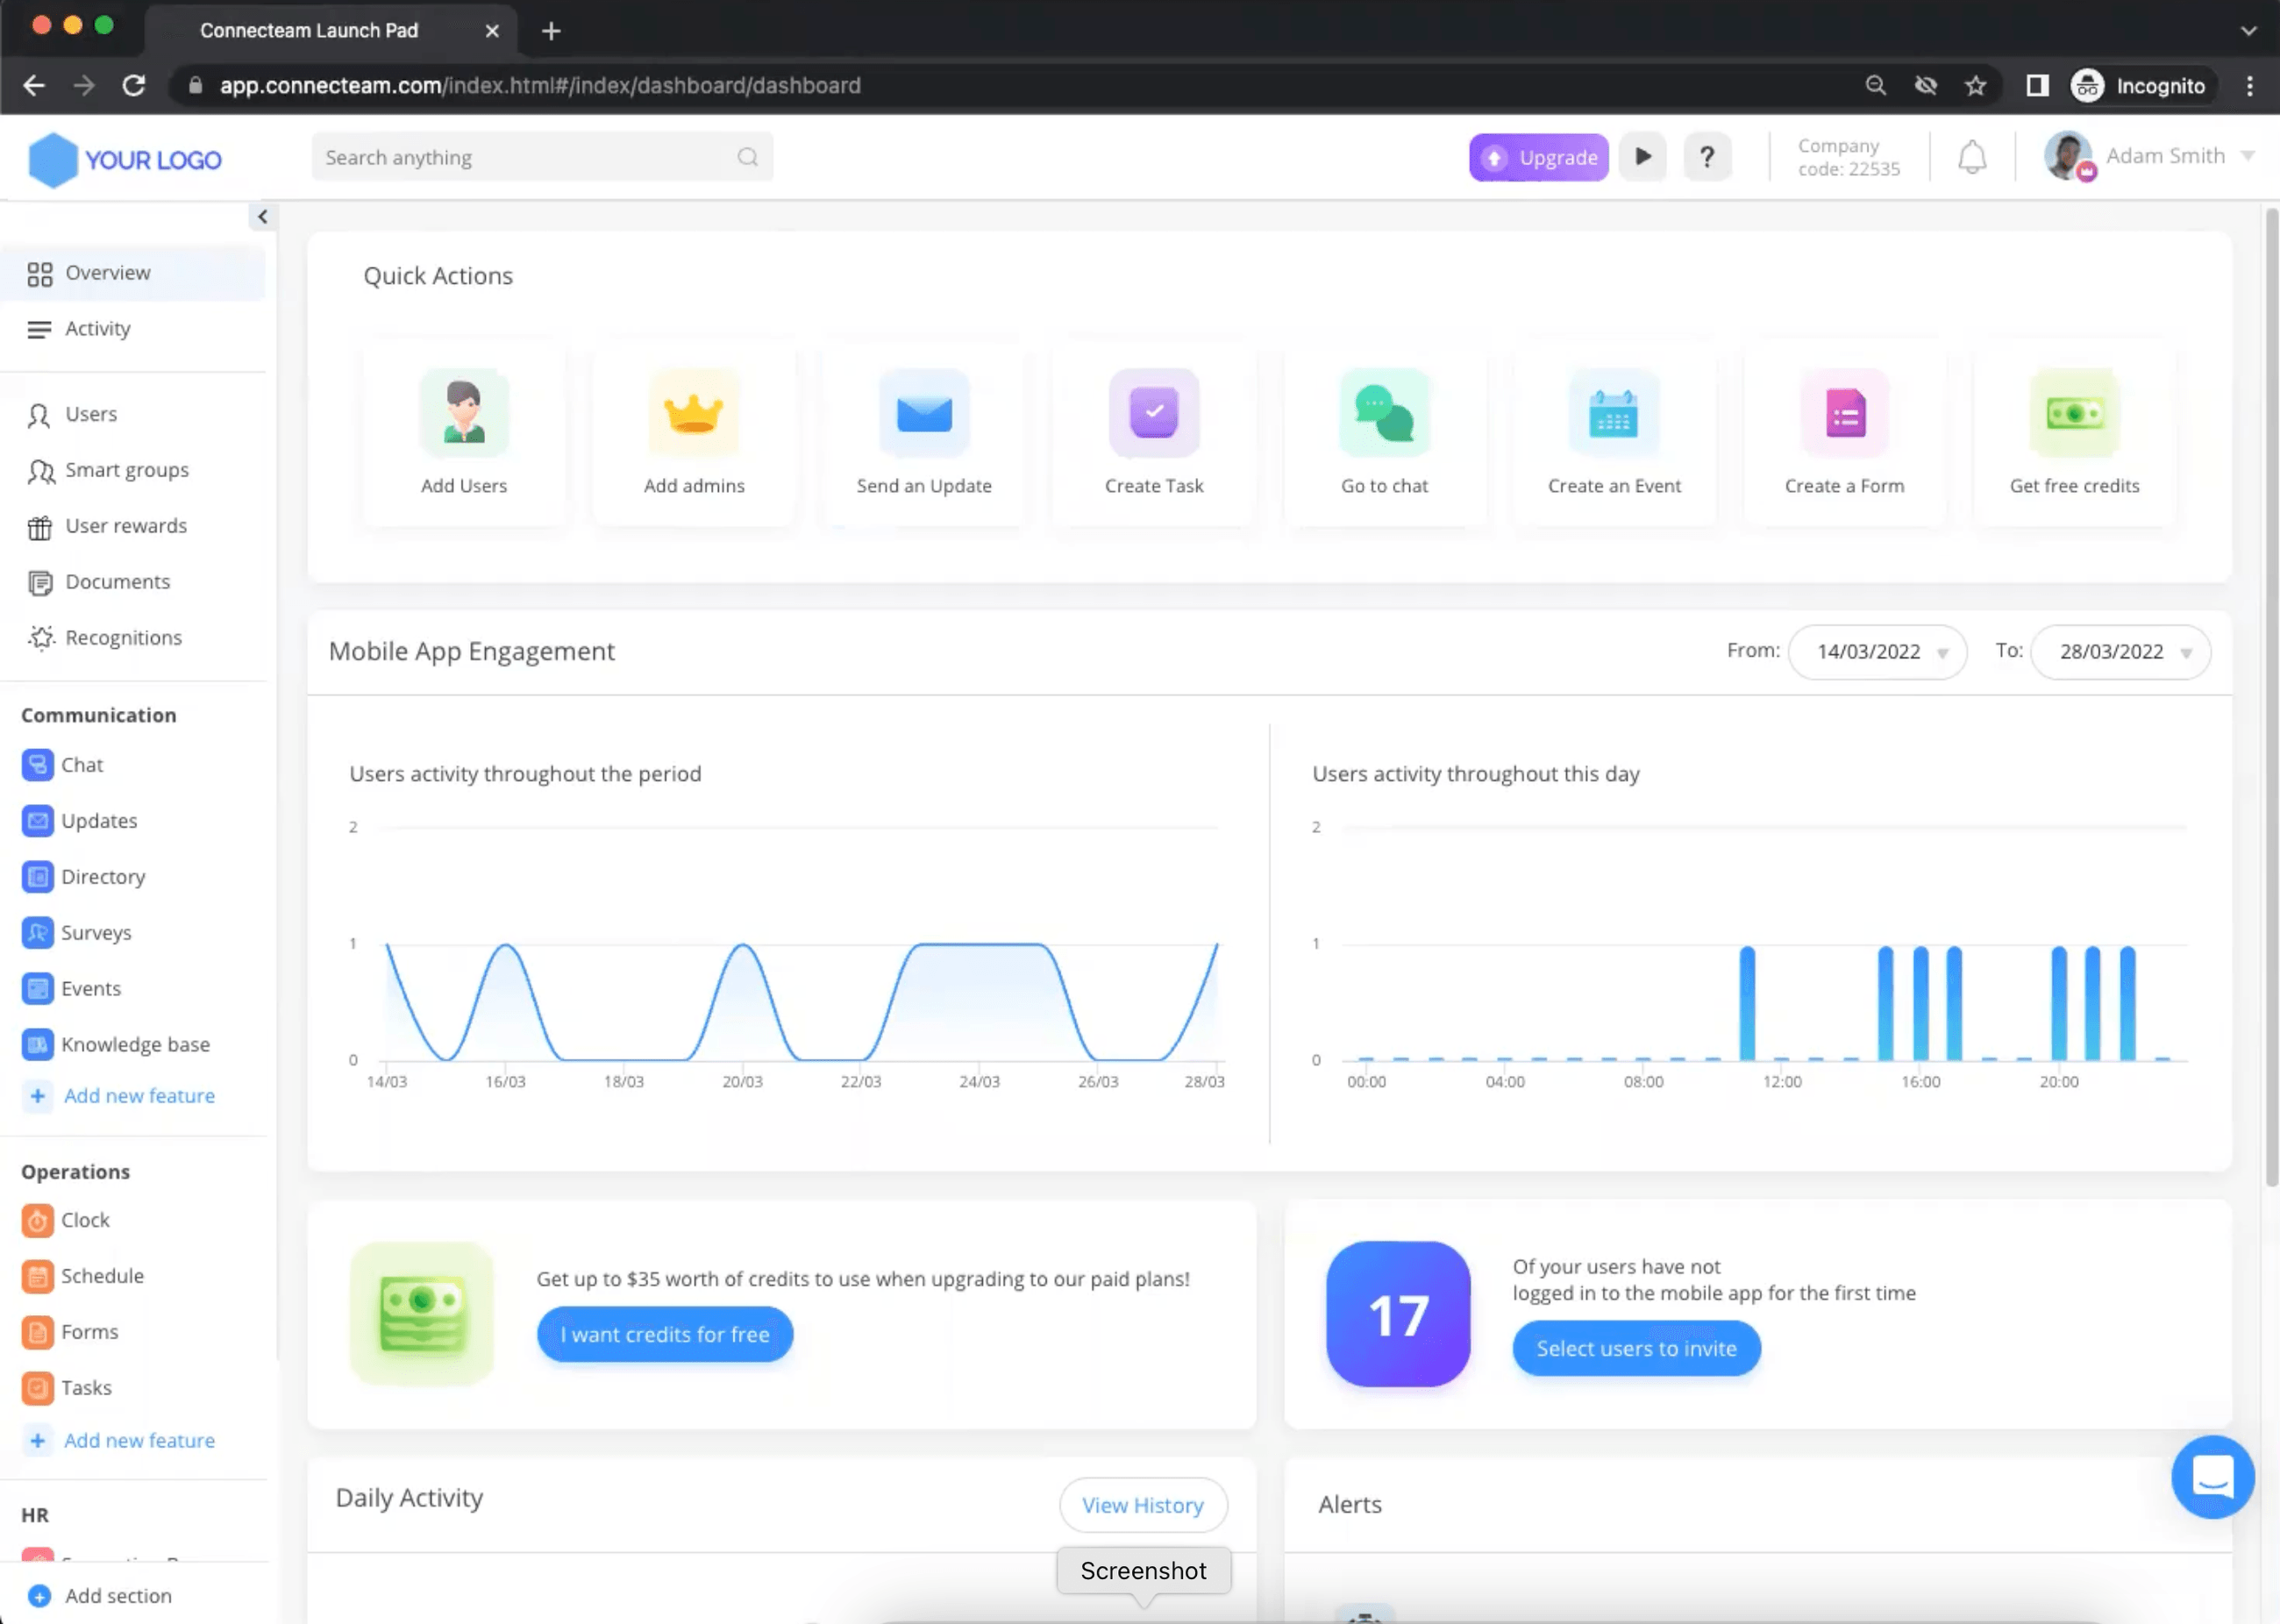Collapse the left sidebar with the arrow
2280x1624 pixels.
[x=262, y=217]
